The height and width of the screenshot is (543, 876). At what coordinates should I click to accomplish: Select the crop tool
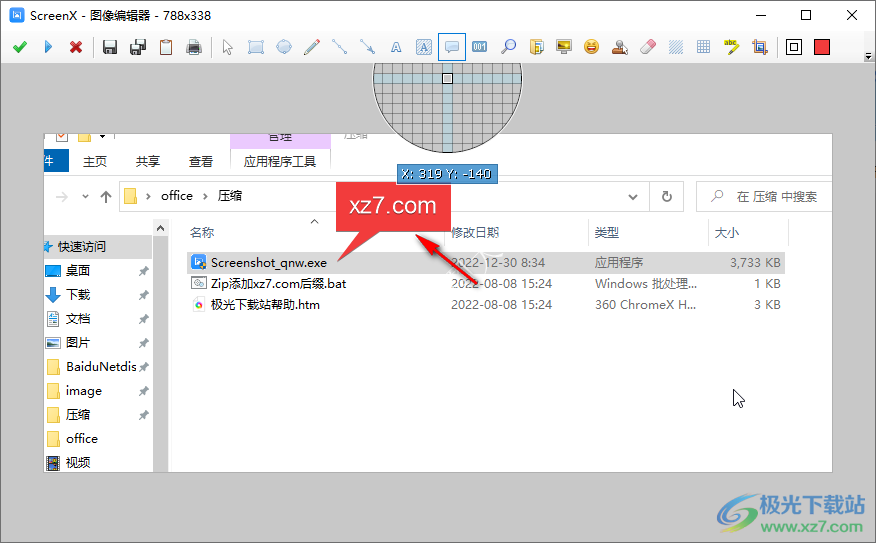(760, 47)
